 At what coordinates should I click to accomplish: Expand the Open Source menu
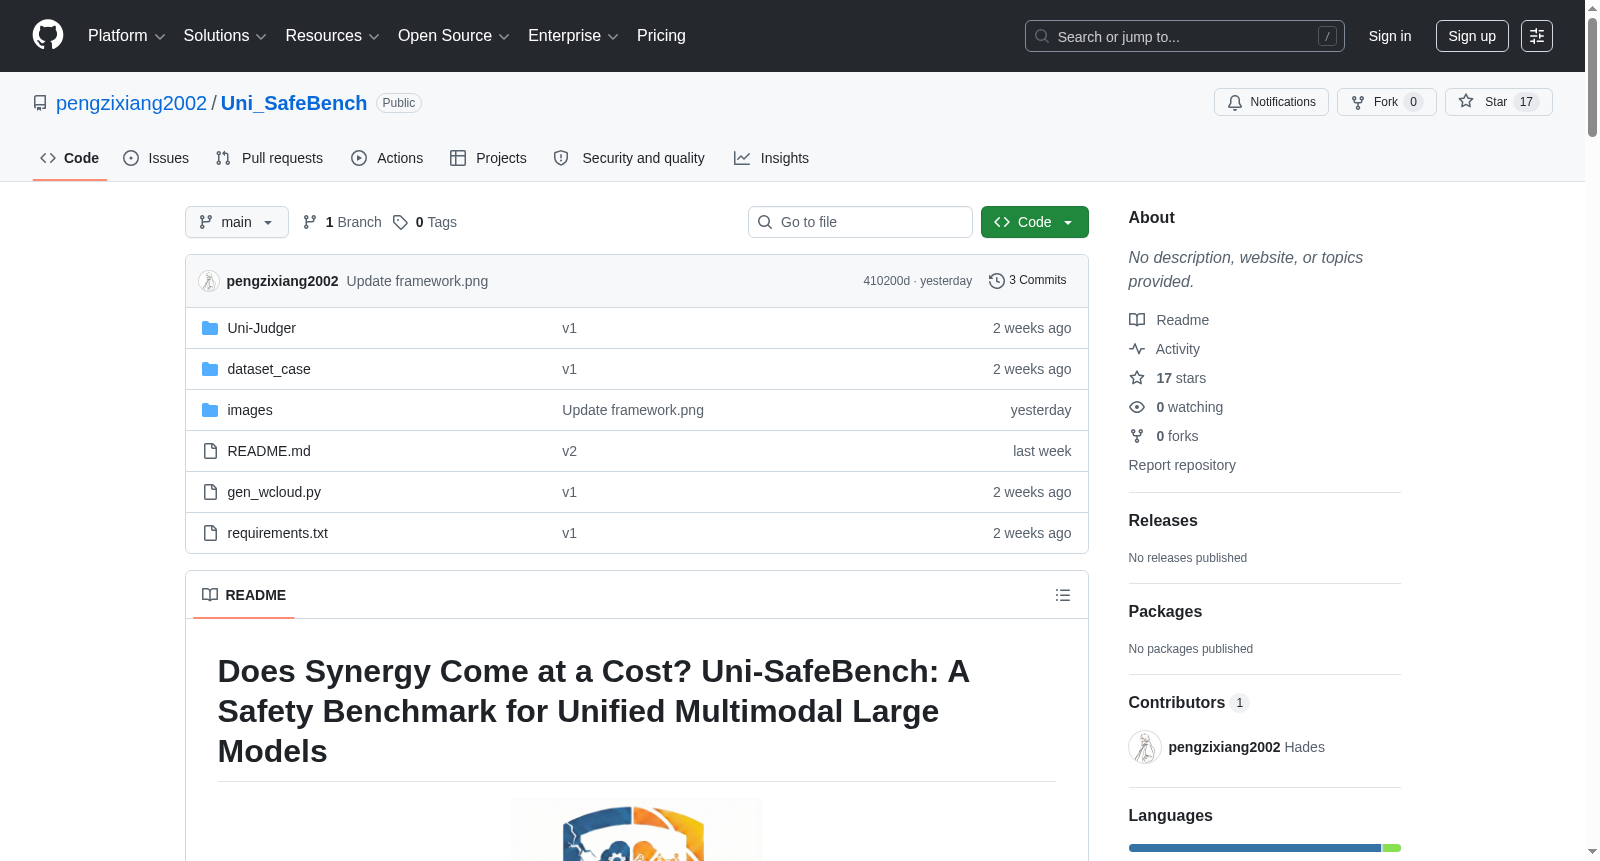(454, 36)
